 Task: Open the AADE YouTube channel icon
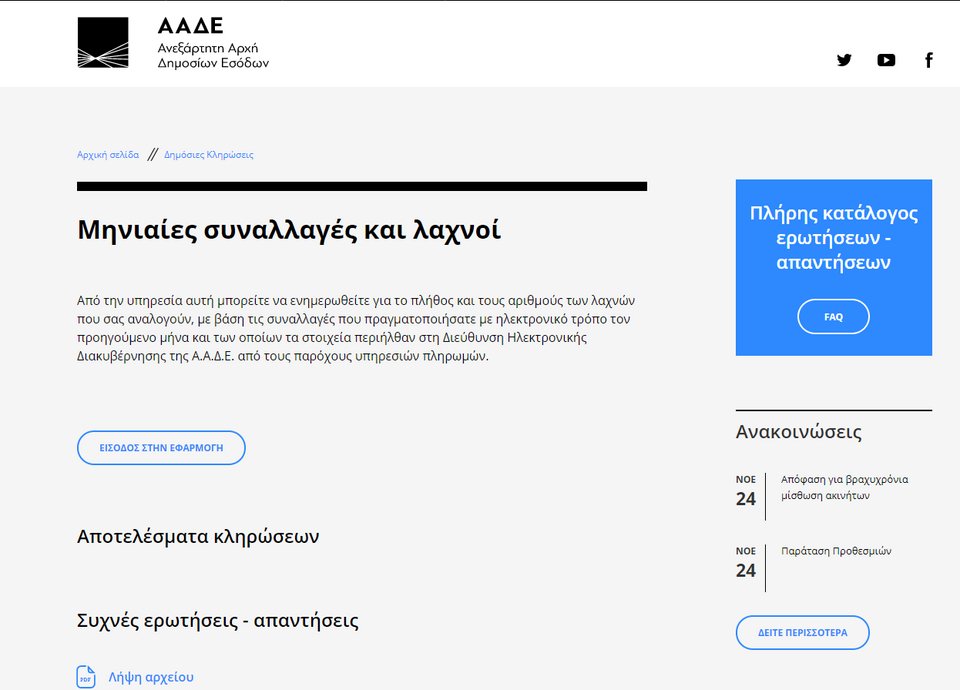click(886, 60)
